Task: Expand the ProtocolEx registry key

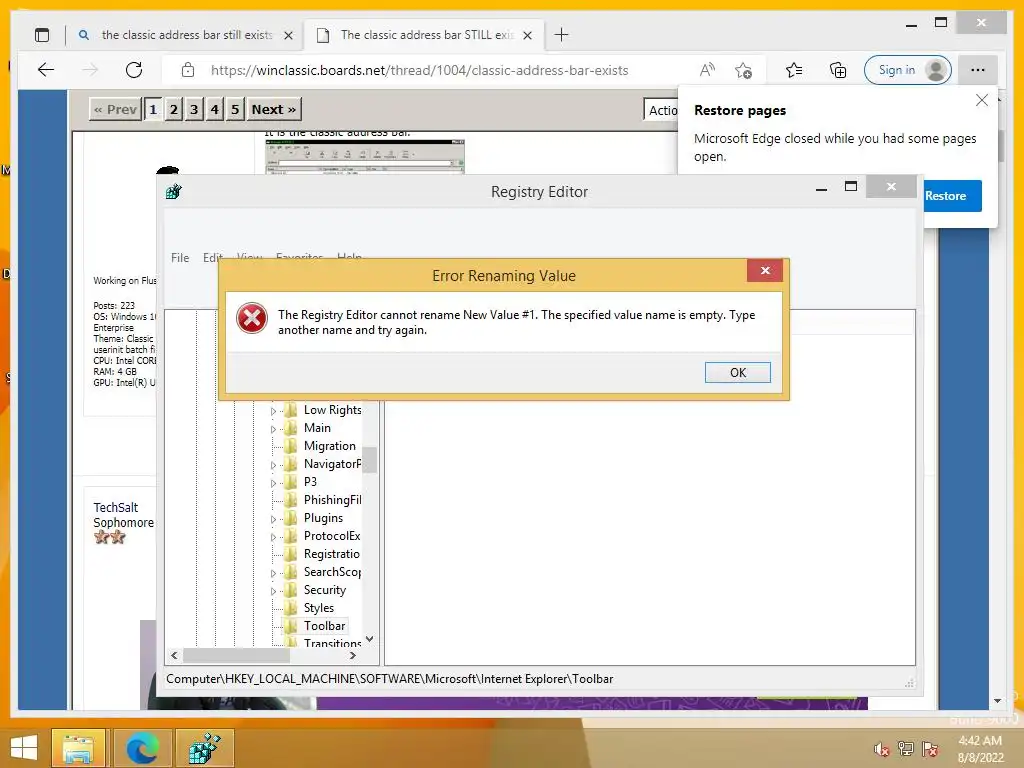Action: (274, 537)
